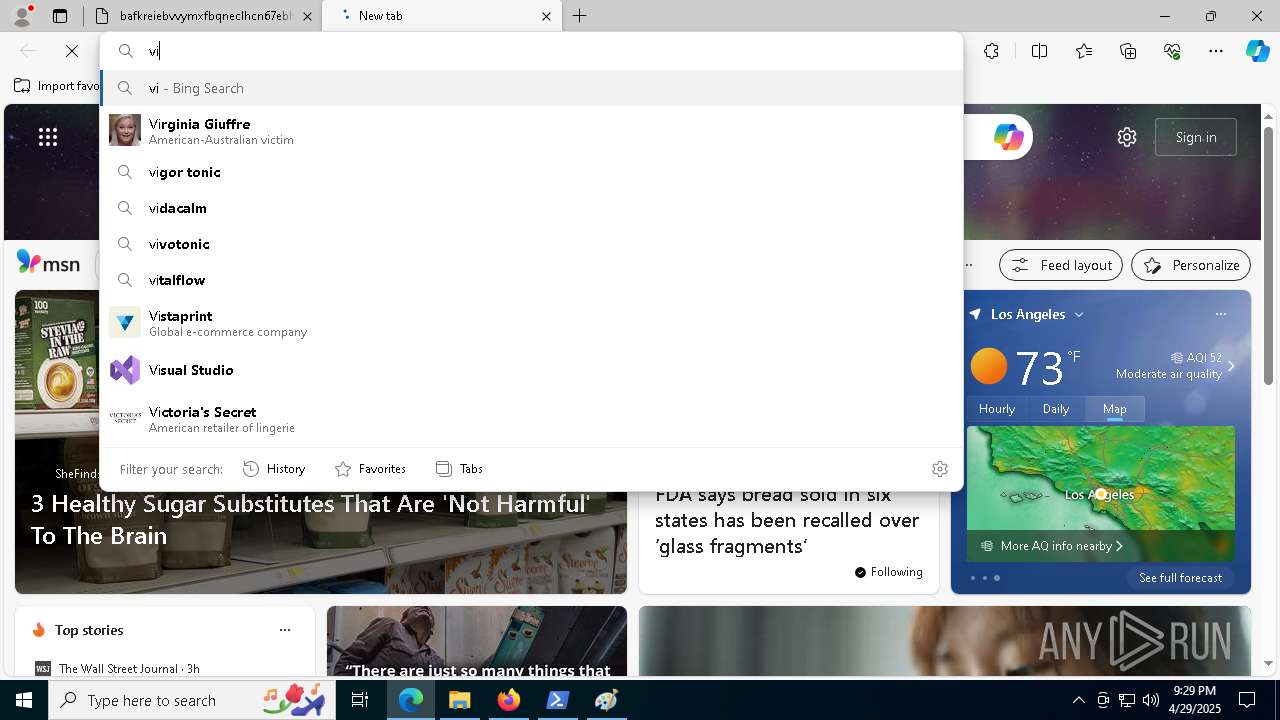The image size is (1280, 720).
Task: Open the Copilot logo on the new tab page
Action: click(x=1008, y=137)
